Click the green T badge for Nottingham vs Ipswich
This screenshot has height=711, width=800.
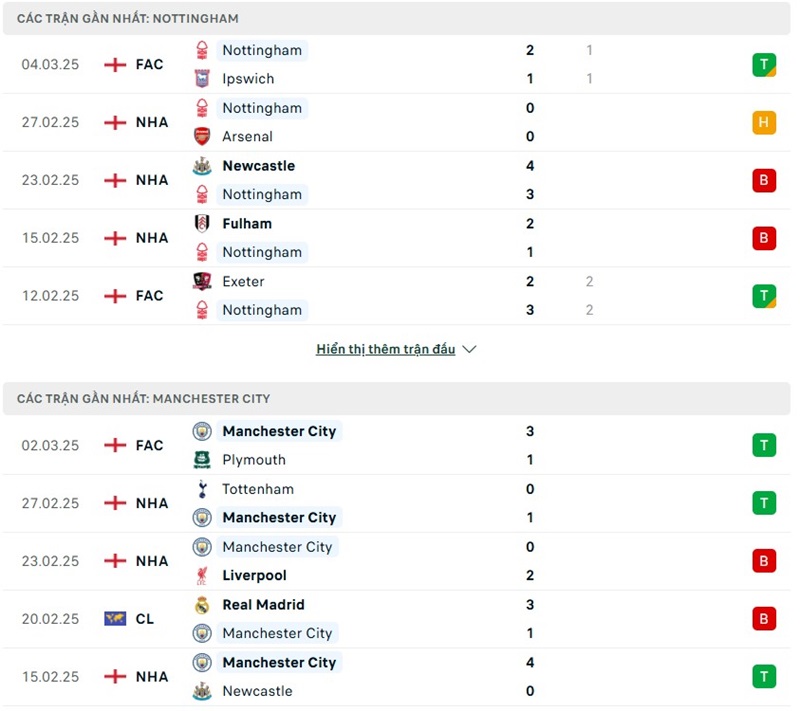click(x=764, y=65)
